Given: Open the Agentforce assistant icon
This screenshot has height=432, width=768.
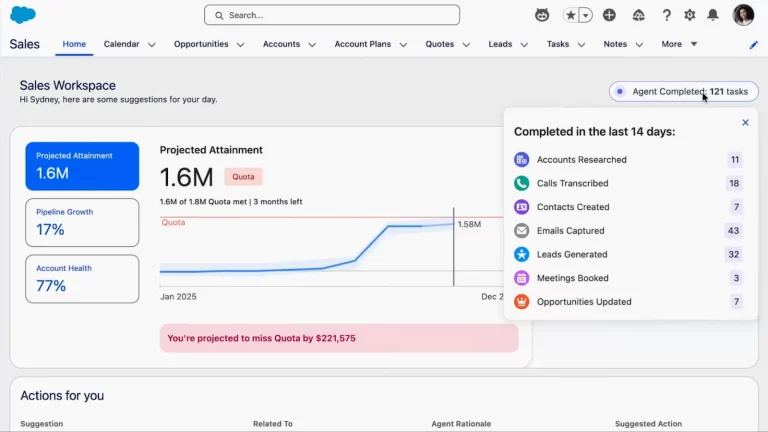Looking at the screenshot, I should [x=541, y=15].
